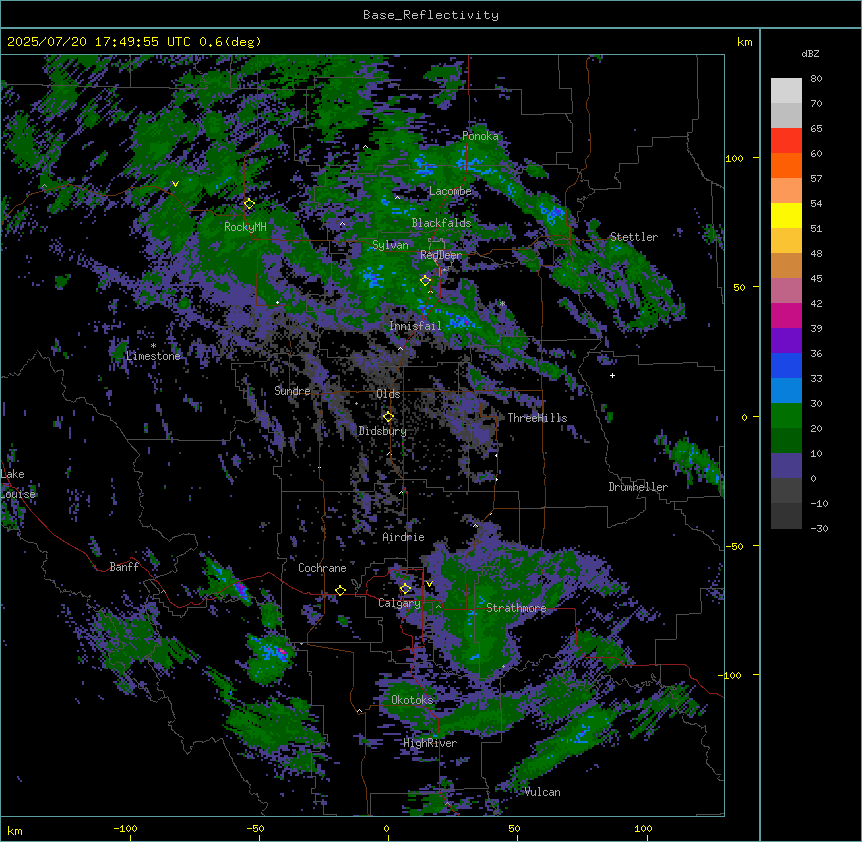Click the dBZ legend heading
The width and height of the screenshot is (862, 842).
(x=810, y=53)
